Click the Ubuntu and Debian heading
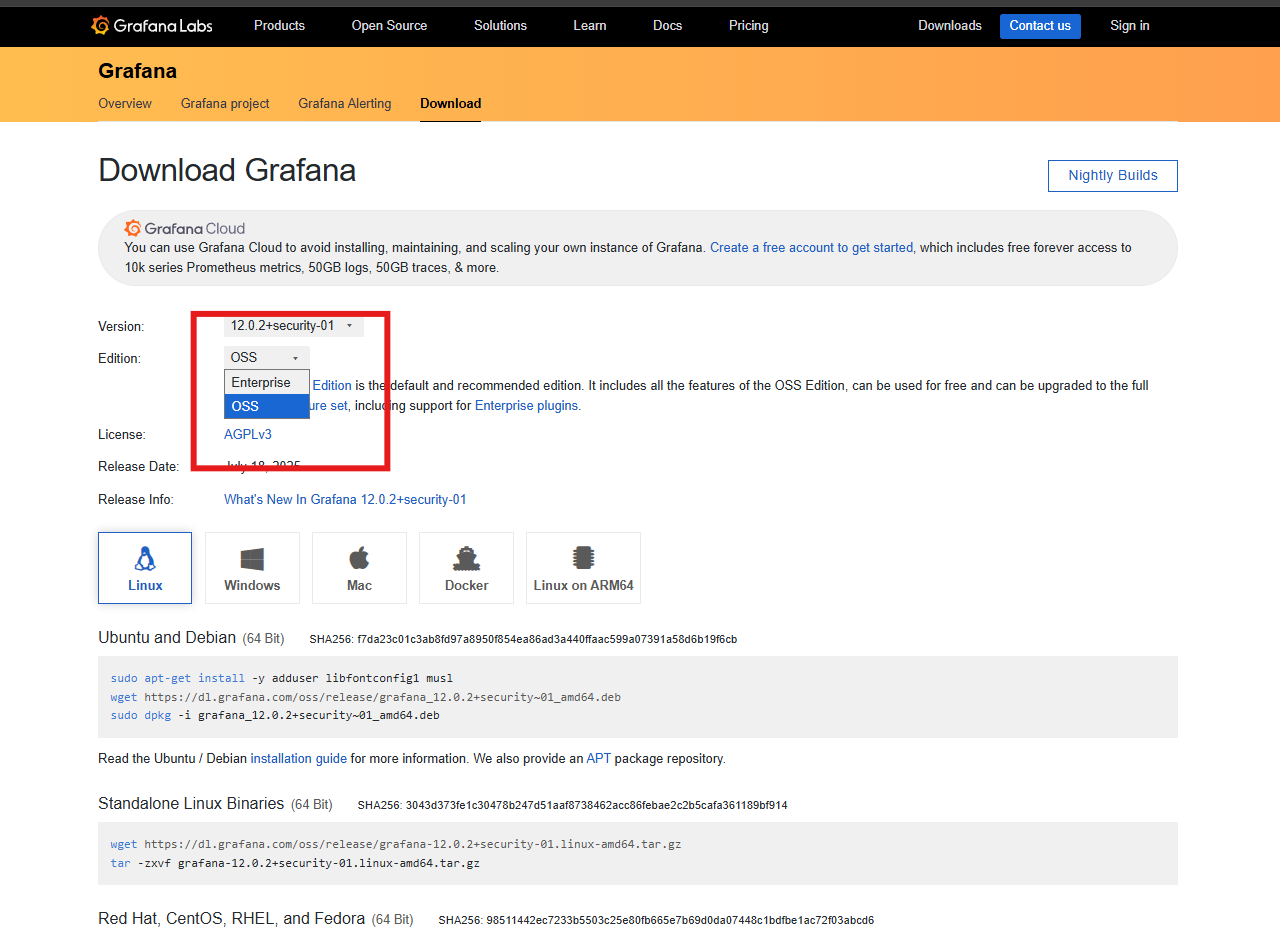 coord(167,638)
